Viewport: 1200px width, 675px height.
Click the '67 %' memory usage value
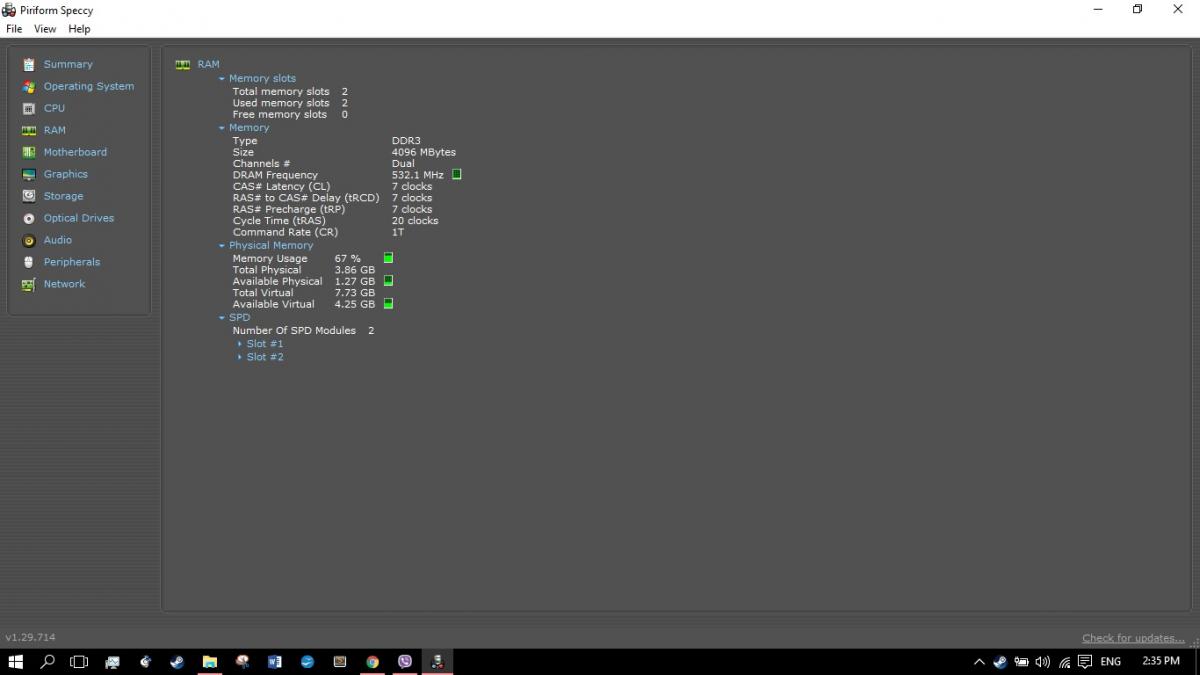click(347, 258)
